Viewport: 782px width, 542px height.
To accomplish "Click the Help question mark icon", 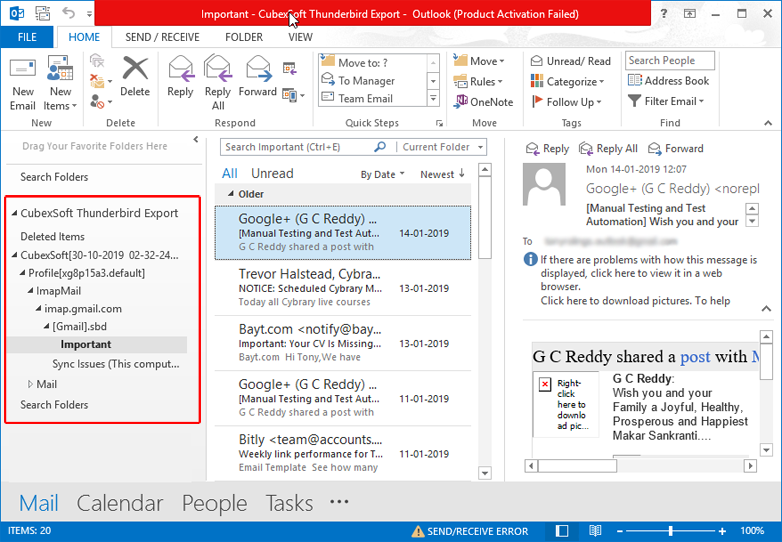I will click(x=663, y=13).
